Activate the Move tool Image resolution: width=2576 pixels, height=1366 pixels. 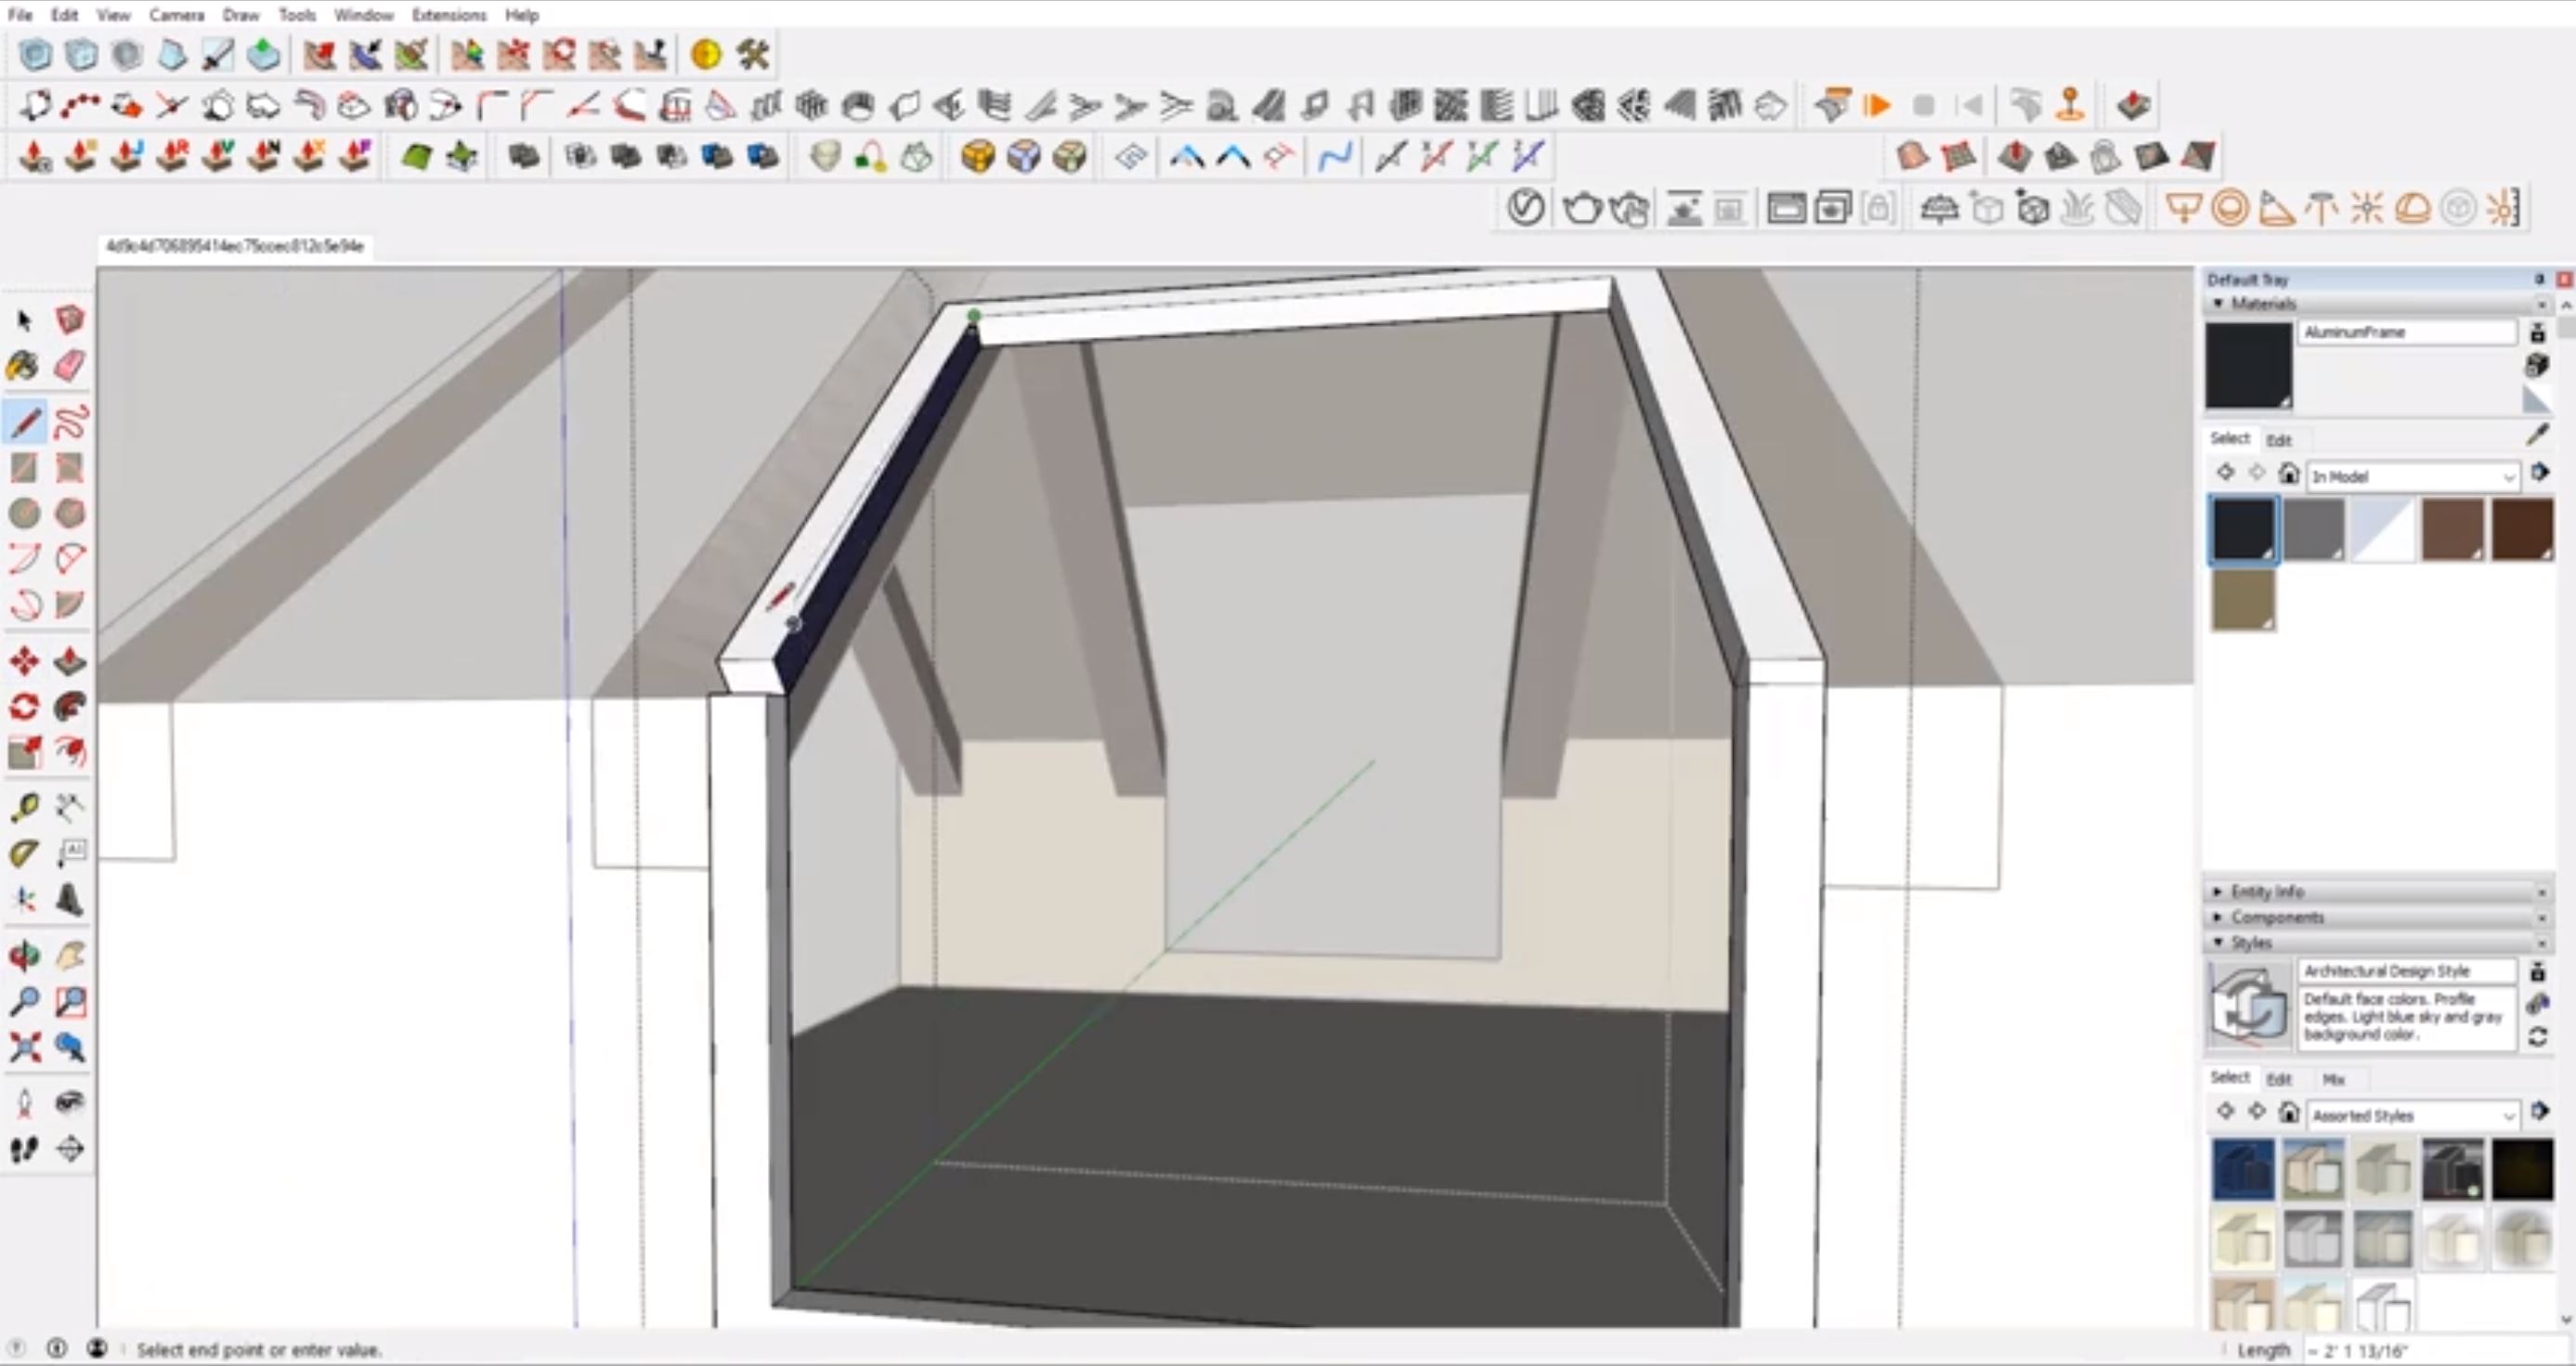coord(24,661)
